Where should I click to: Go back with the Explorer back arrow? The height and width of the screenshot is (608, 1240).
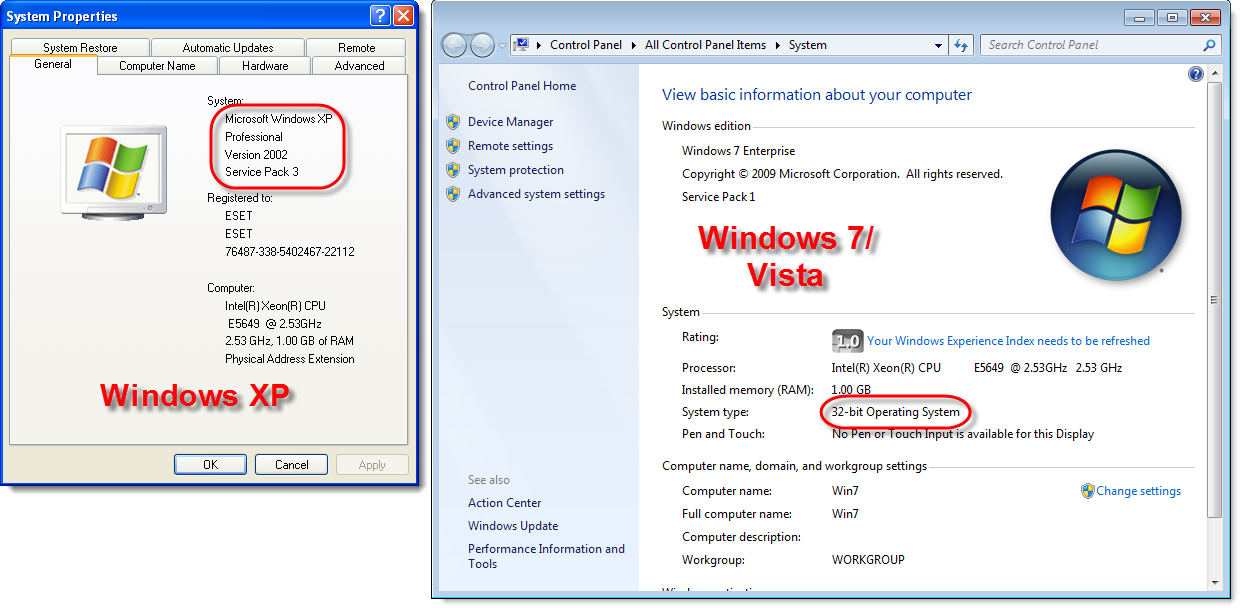point(455,45)
